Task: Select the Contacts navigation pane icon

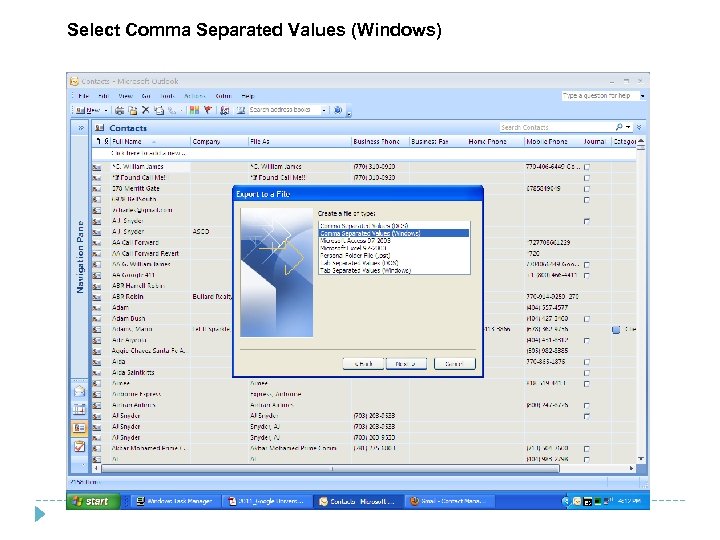Action: [x=79, y=428]
